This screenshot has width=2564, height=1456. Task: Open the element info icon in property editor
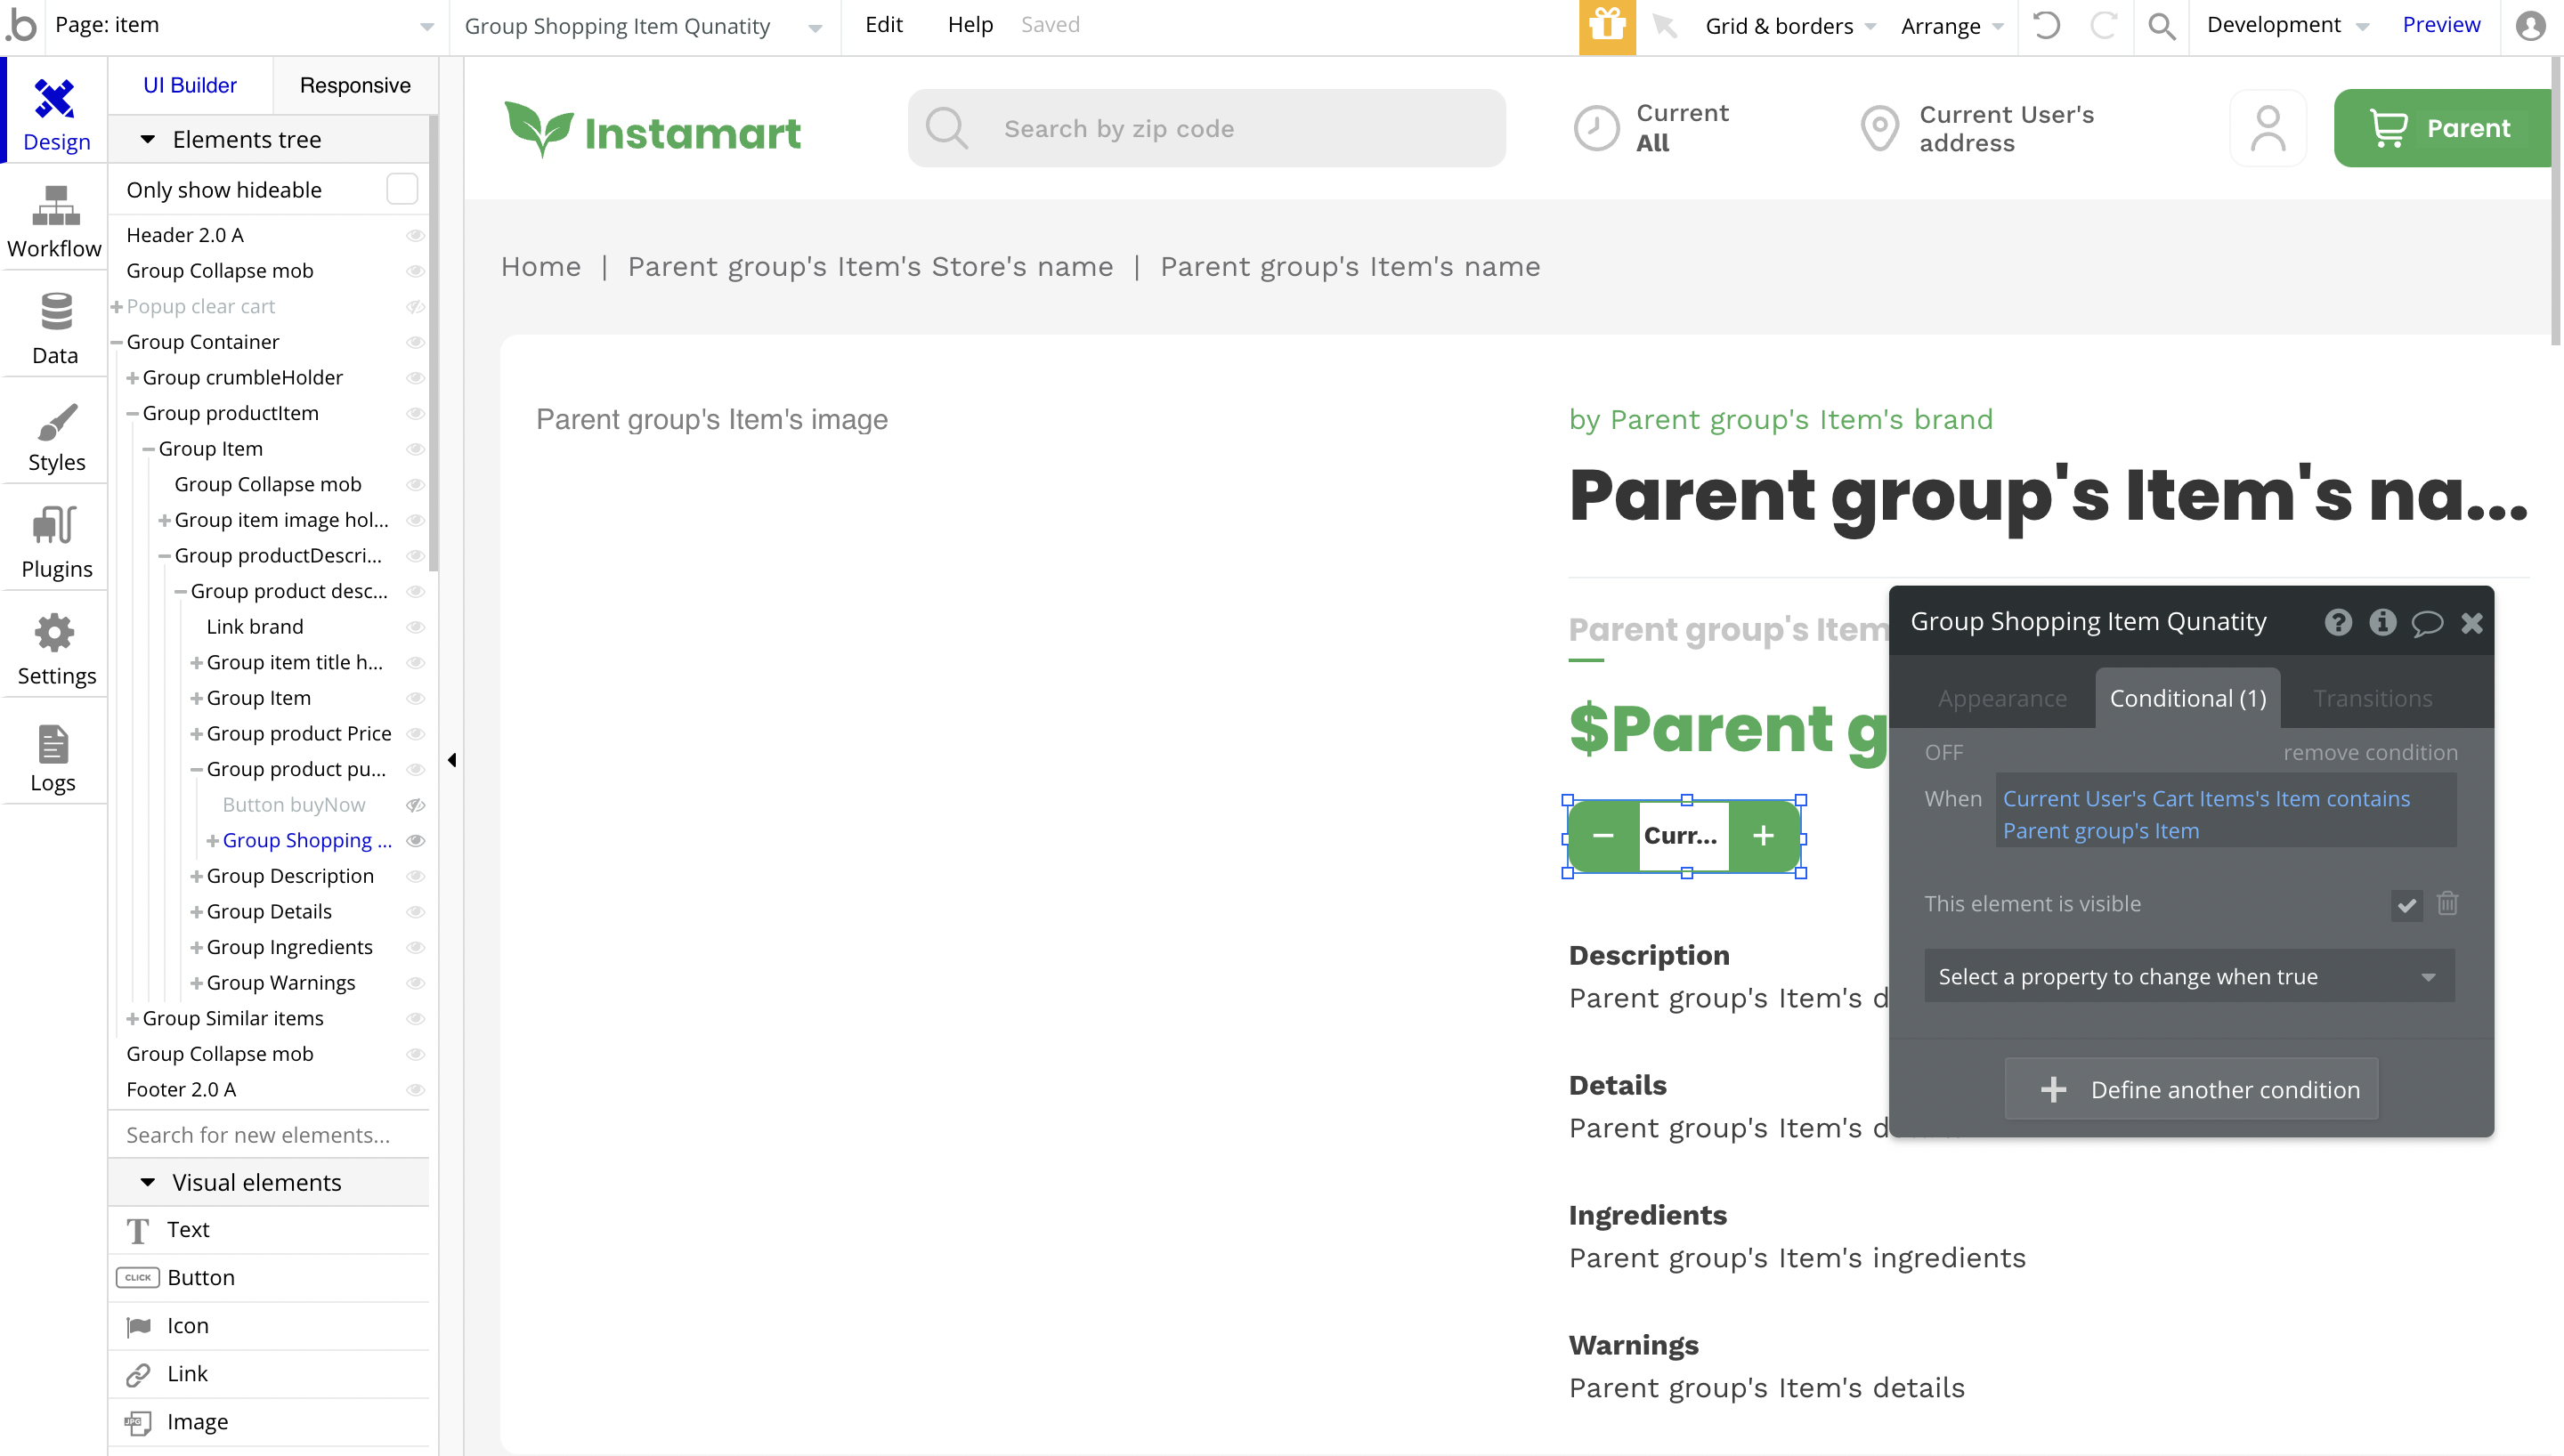pyautogui.click(x=2382, y=622)
